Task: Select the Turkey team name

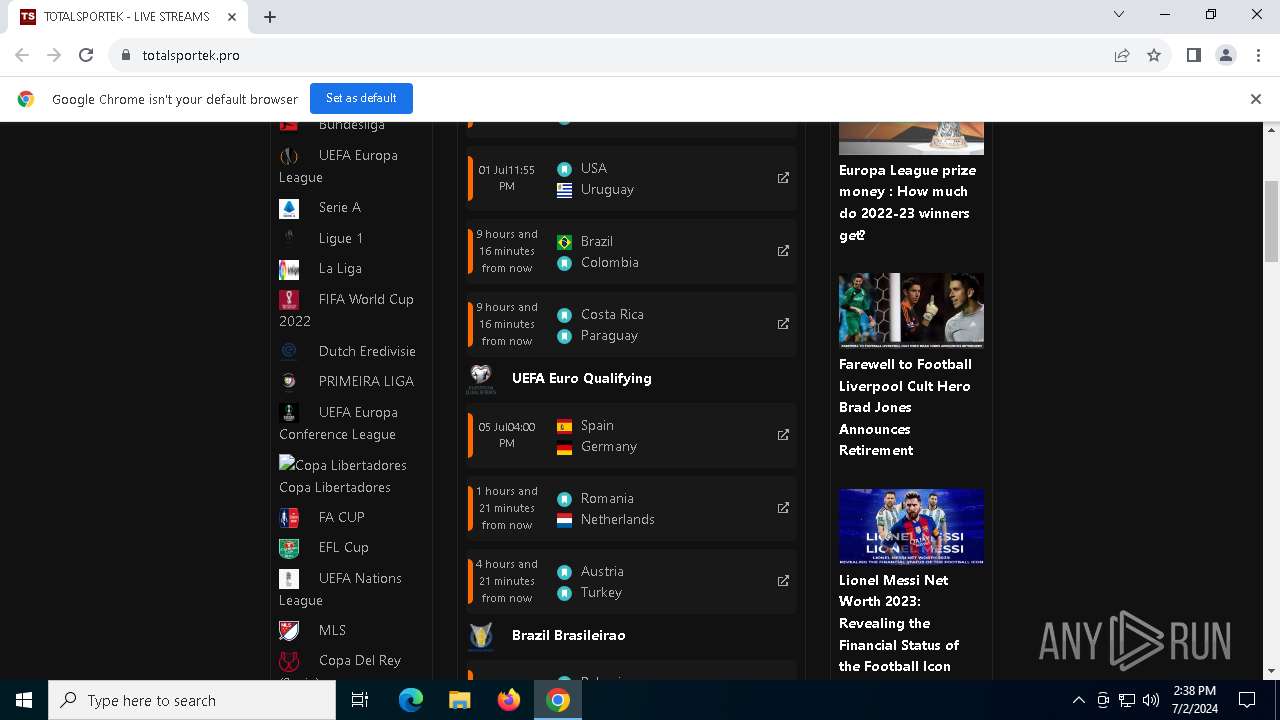Action: [602, 592]
